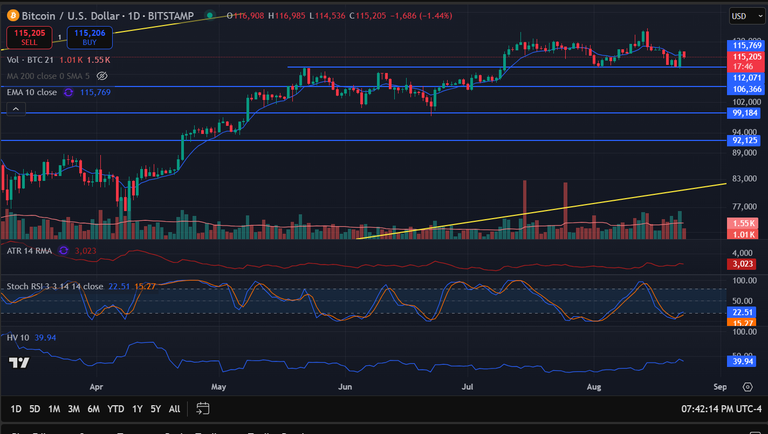Select the 1D time range
This screenshot has width=768, height=434.
[x=16, y=409]
